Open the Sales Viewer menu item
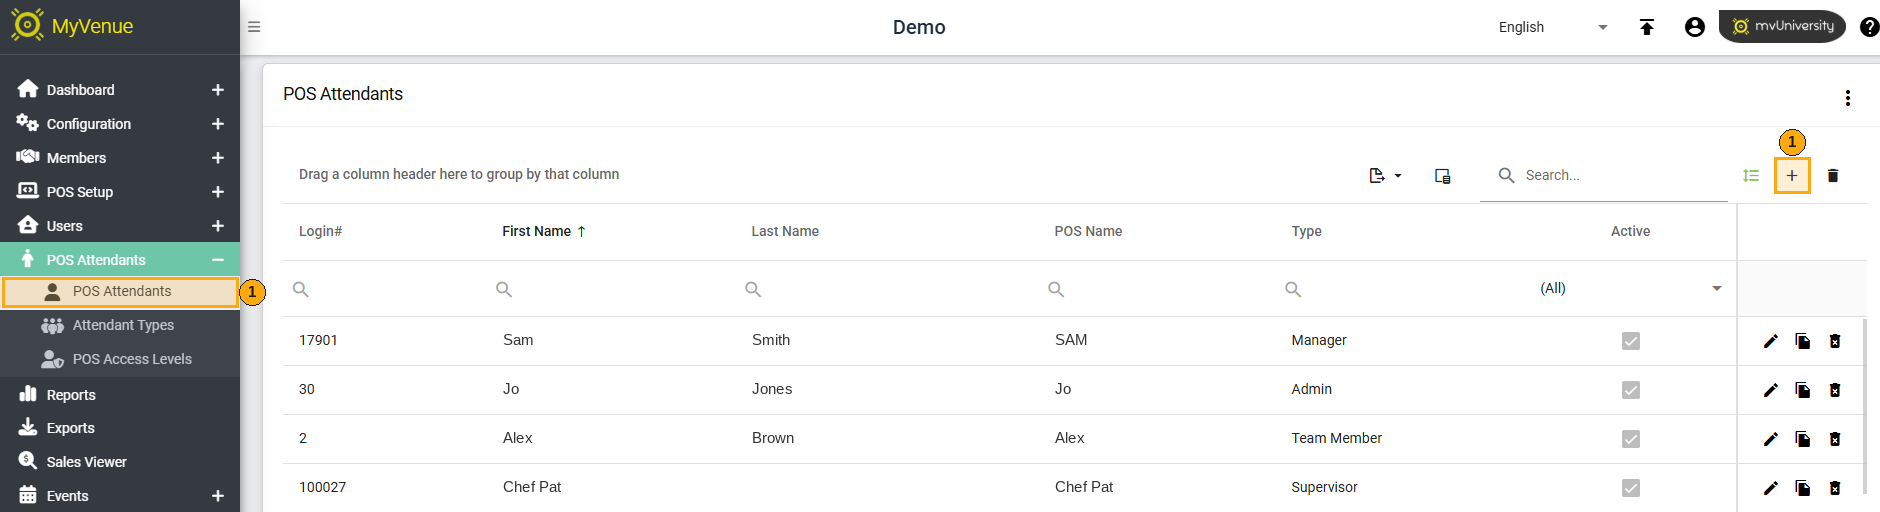The height and width of the screenshot is (512, 1880). (x=120, y=462)
